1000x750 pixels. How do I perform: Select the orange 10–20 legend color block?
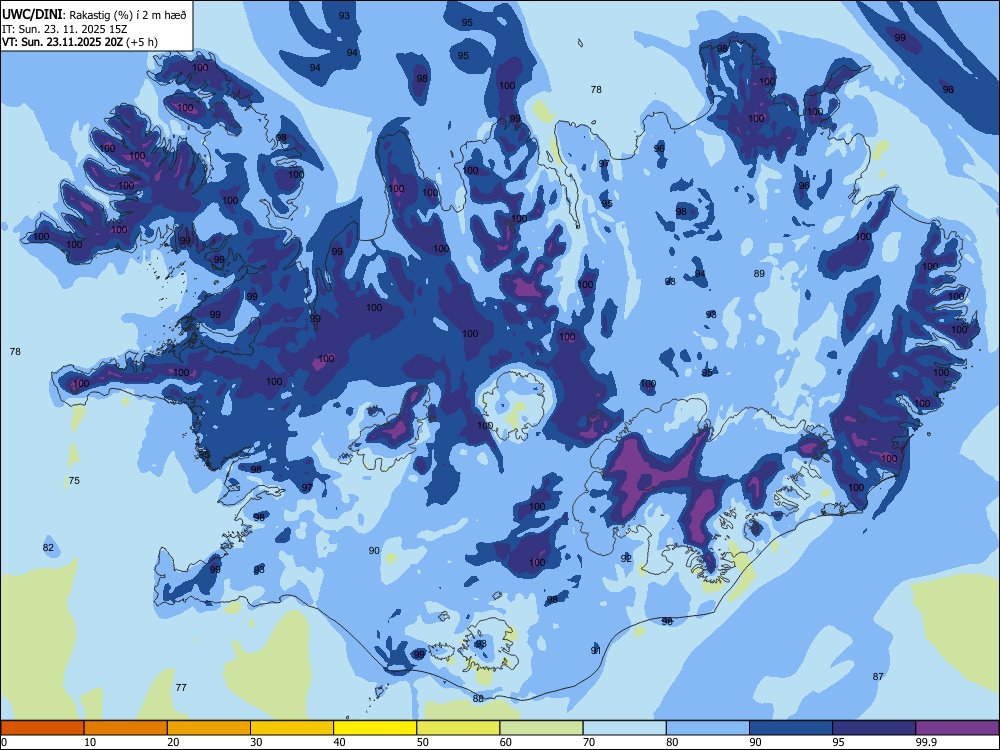(x=126, y=728)
